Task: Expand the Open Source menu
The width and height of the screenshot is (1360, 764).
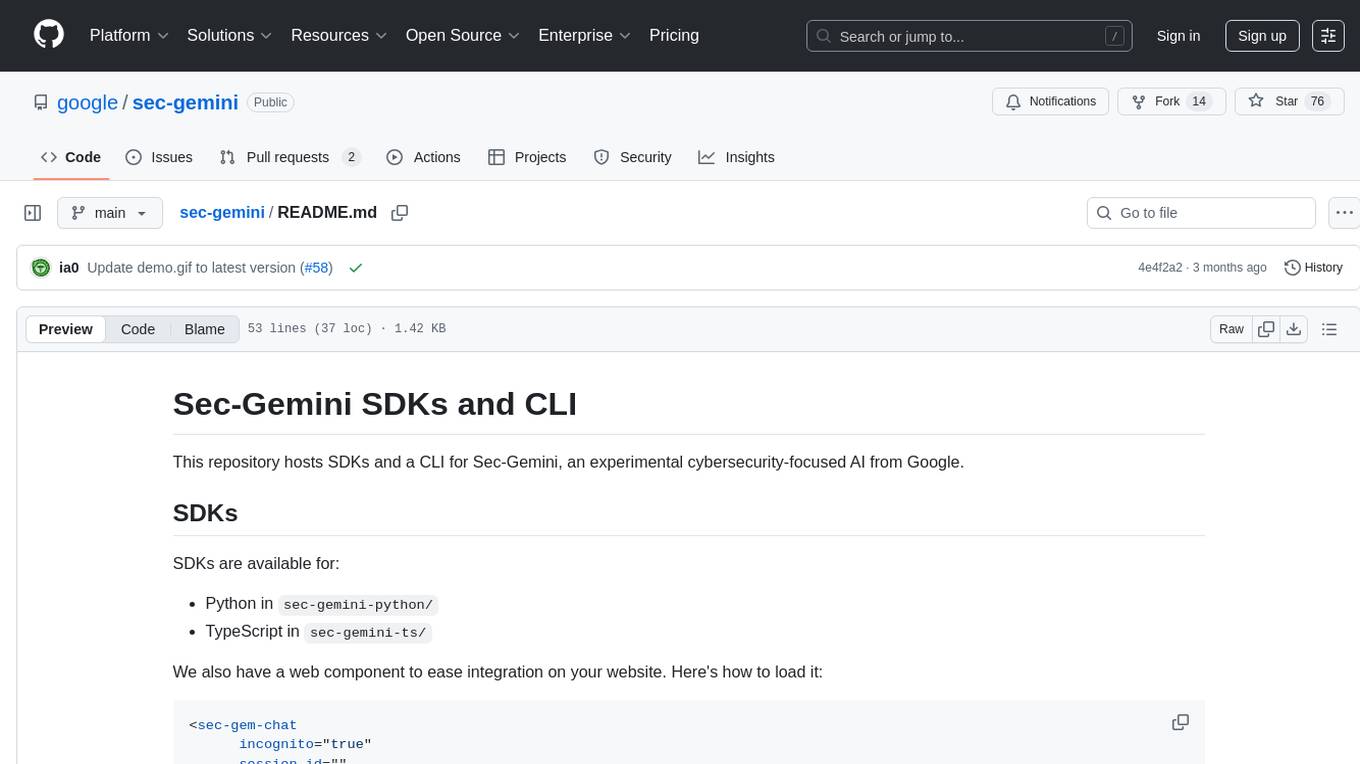Action: point(463,35)
